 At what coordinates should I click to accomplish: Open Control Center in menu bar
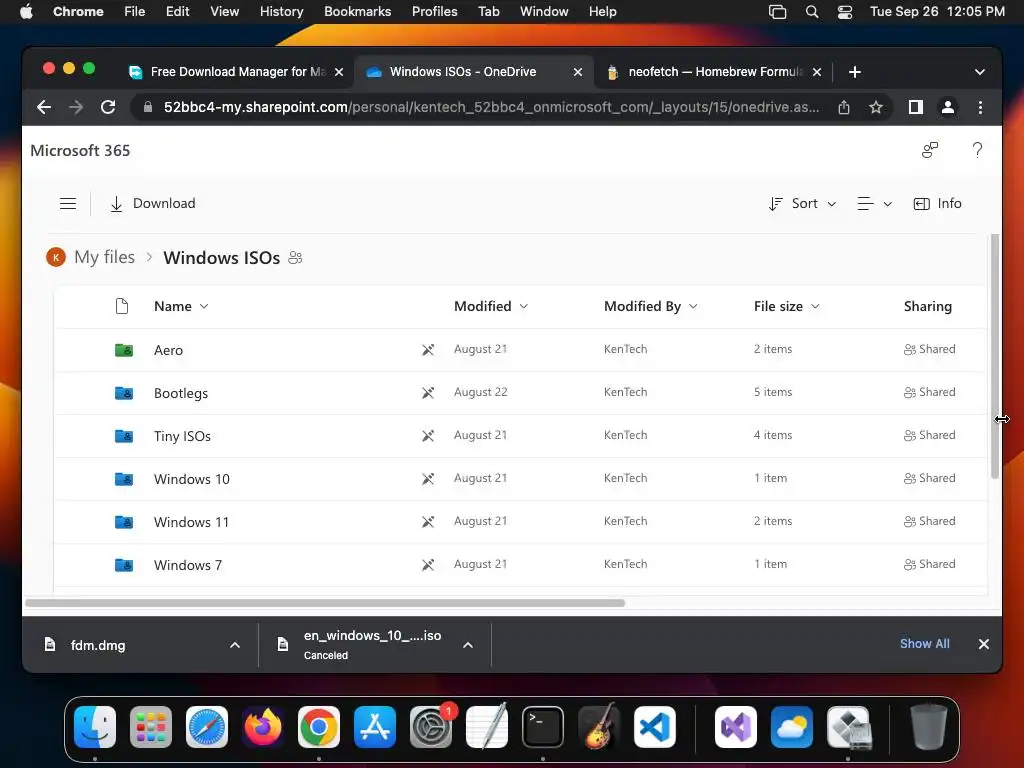pyautogui.click(x=844, y=12)
